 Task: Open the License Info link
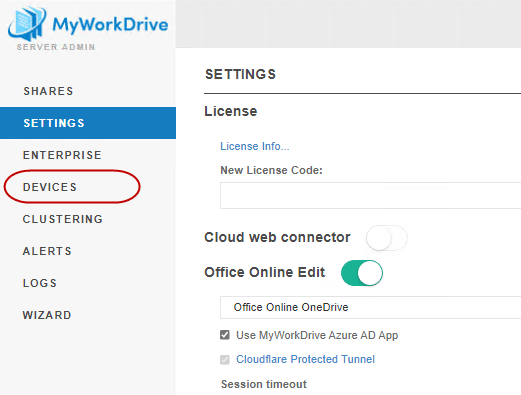(x=255, y=146)
